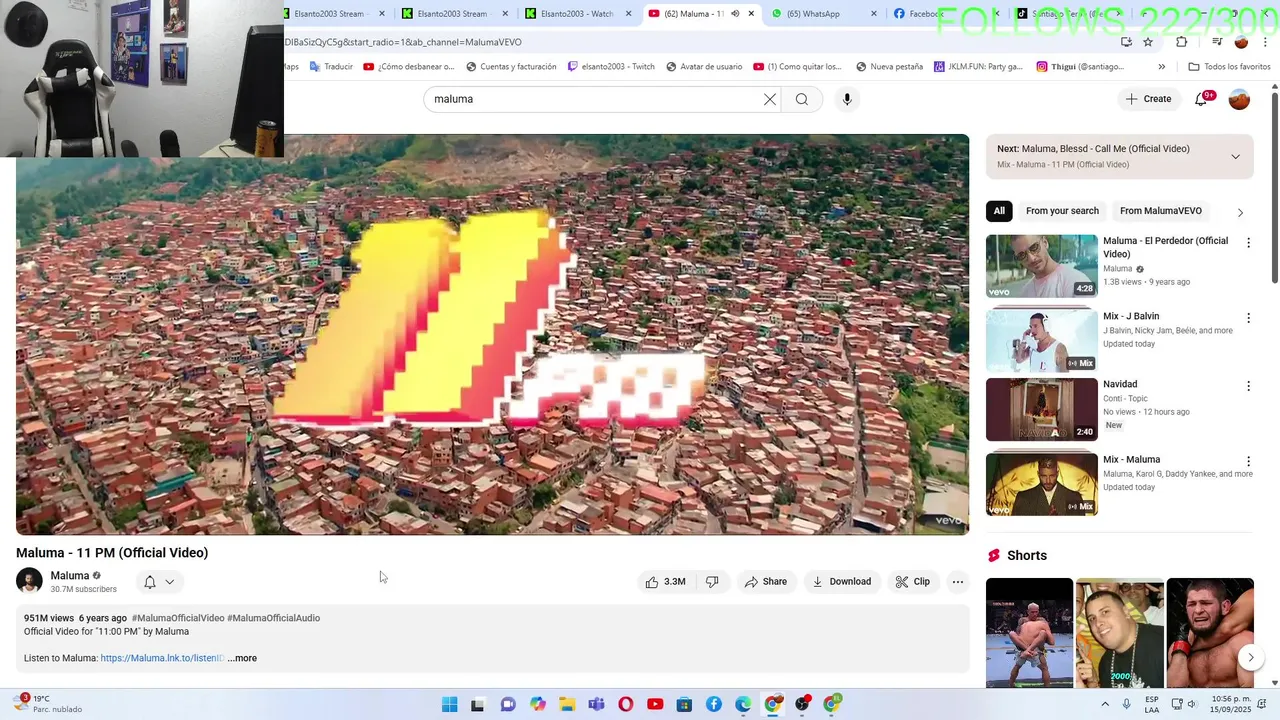Open subscription notification bell dropdown
This screenshot has width=1280, height=720.
158,582
